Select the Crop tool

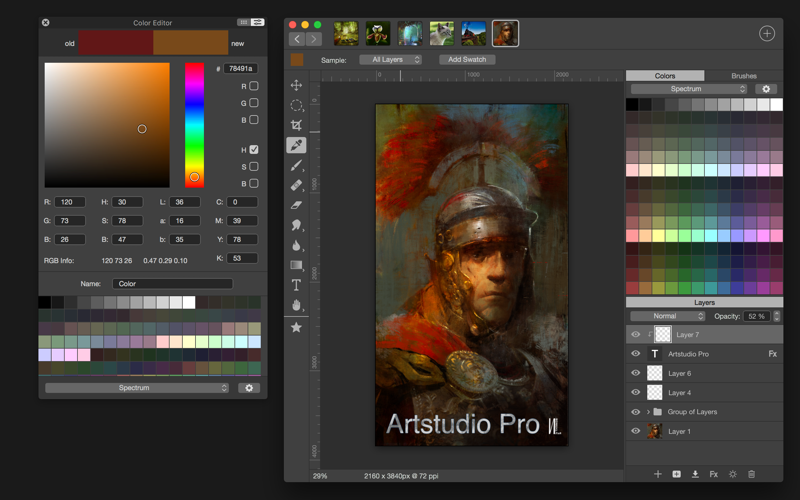[x=296, y=125]
